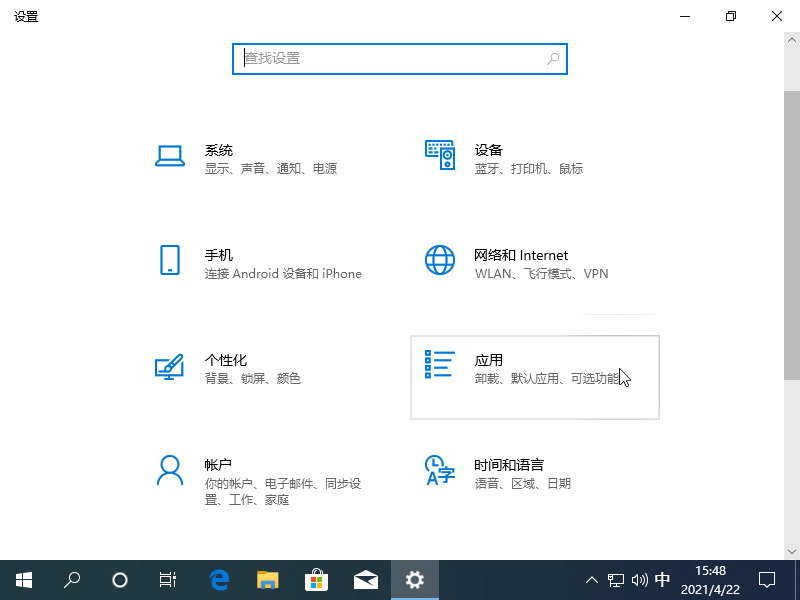Open the System (系统) laptop icon
The image size is (800, 600).
170,155
